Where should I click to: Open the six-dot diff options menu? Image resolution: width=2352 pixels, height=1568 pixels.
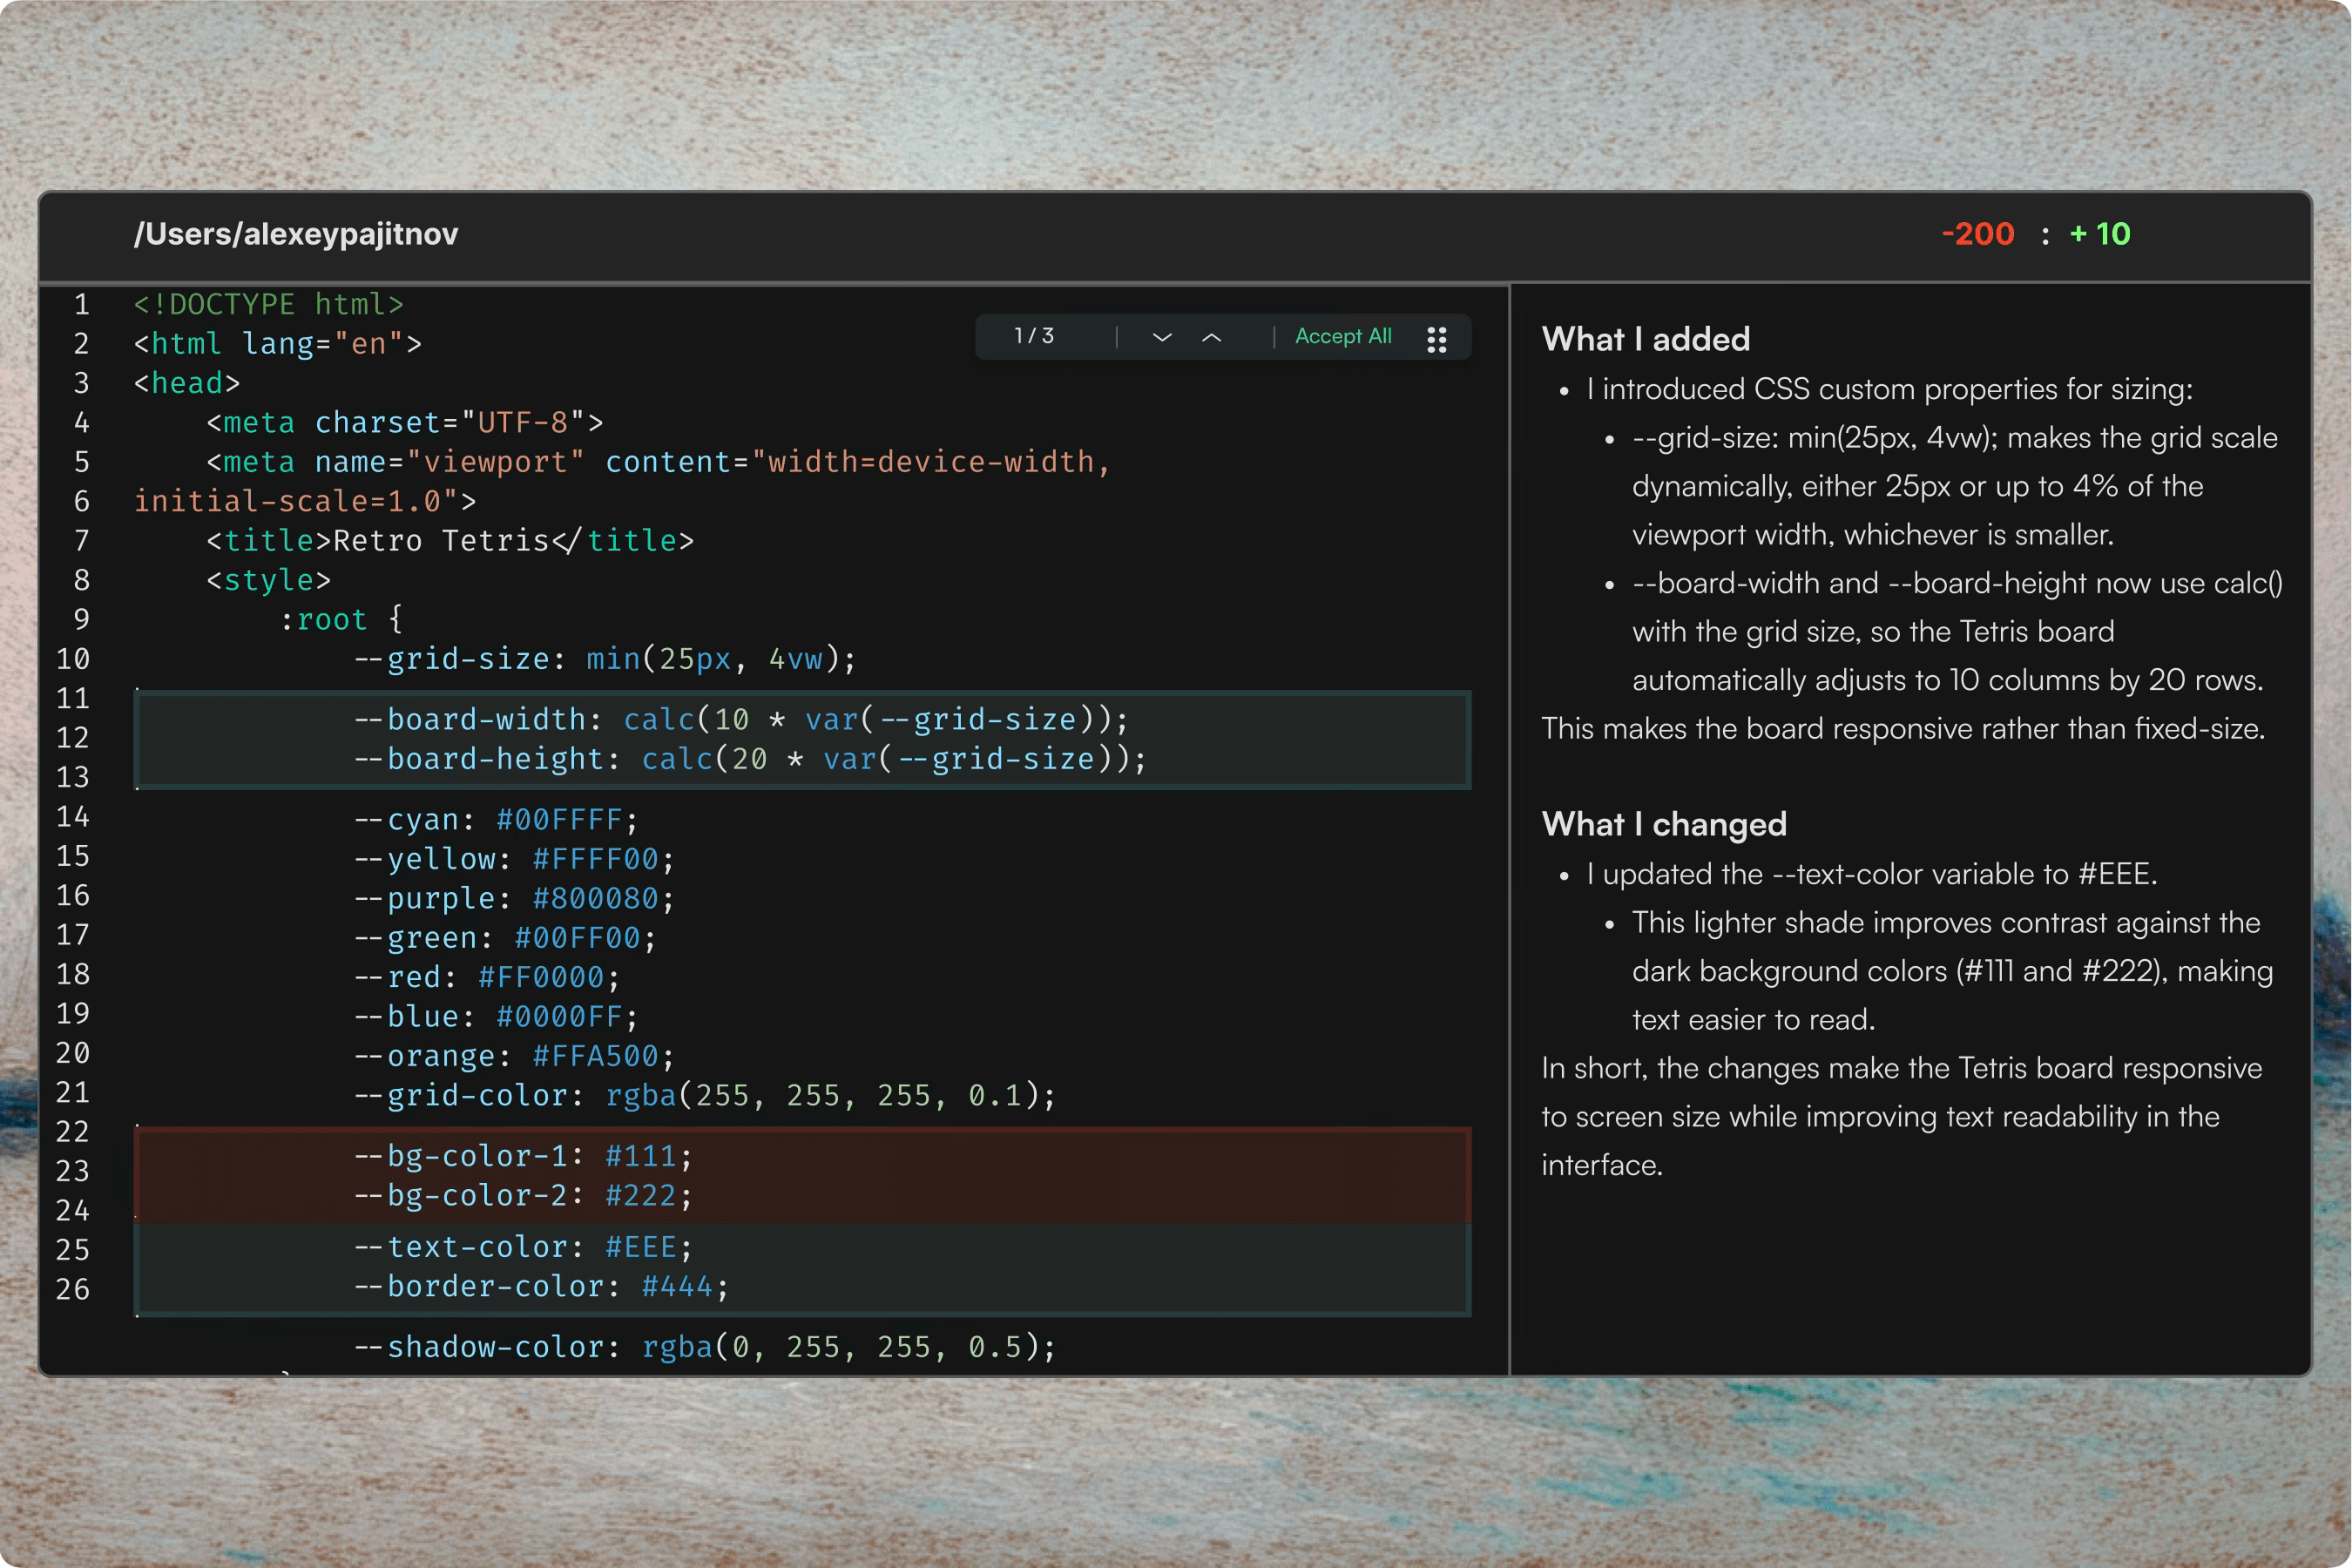click(x=1437, y=337)
